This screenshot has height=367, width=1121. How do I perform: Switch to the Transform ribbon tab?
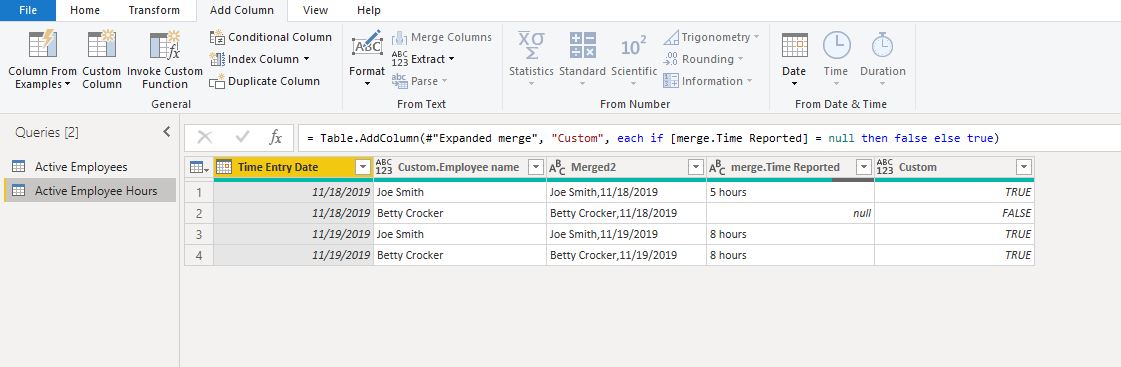tap(154, 10)
